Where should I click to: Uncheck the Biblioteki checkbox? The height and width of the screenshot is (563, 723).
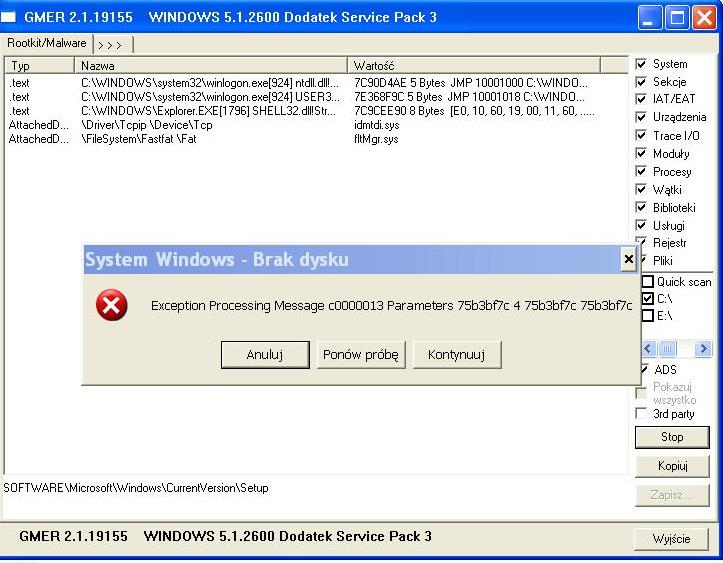coord(641,207)
